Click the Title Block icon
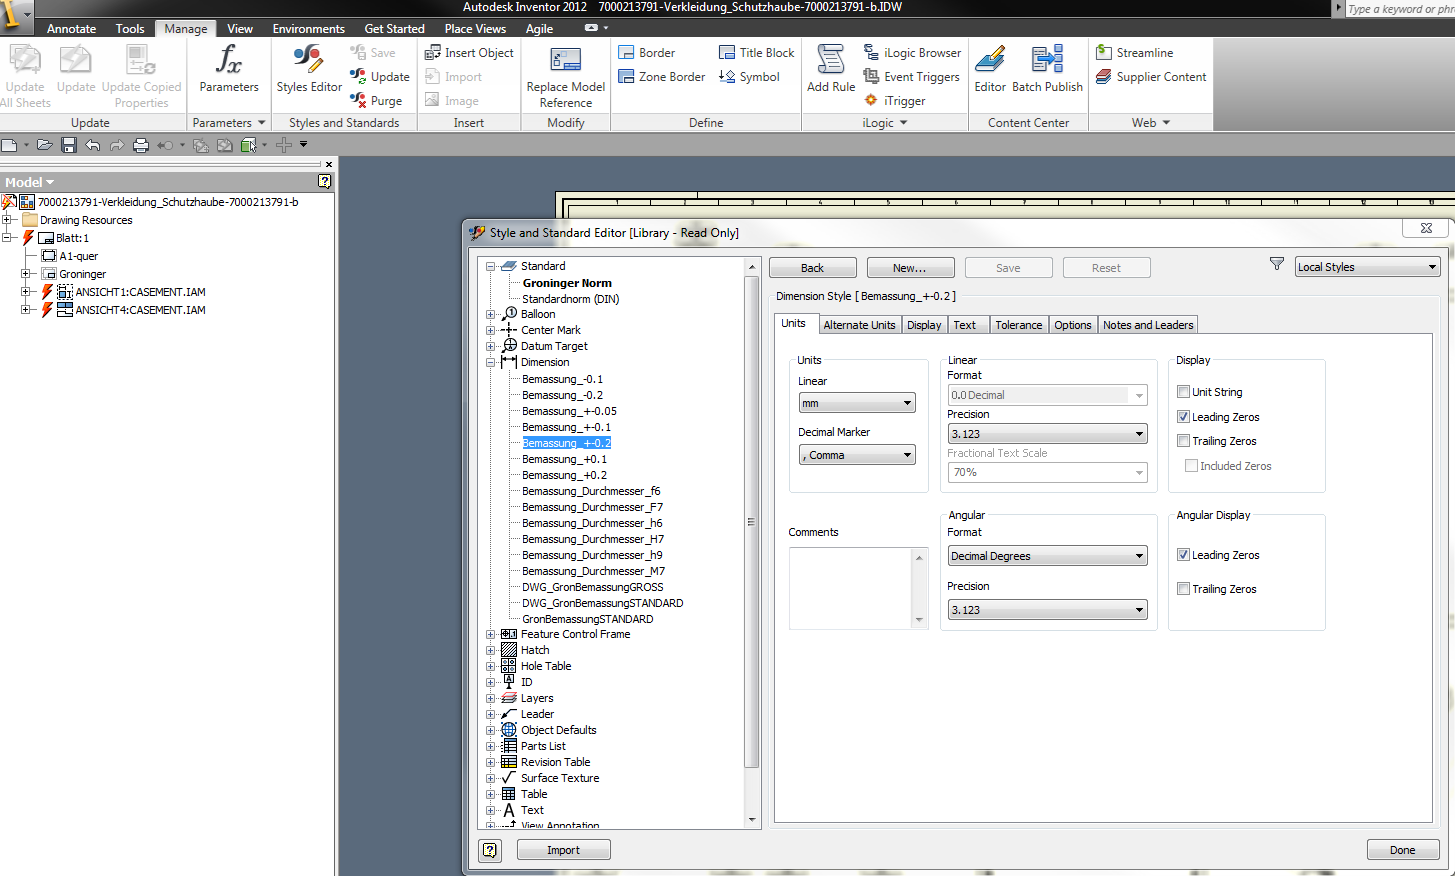Screen dimensions: 1455x876 tap(727, 53)
